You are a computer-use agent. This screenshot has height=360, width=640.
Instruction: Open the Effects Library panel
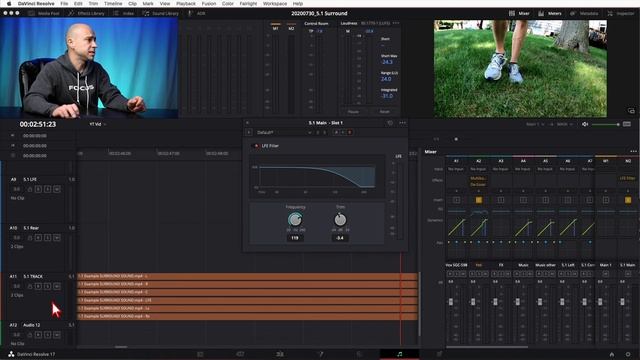(x=86, y=13)
